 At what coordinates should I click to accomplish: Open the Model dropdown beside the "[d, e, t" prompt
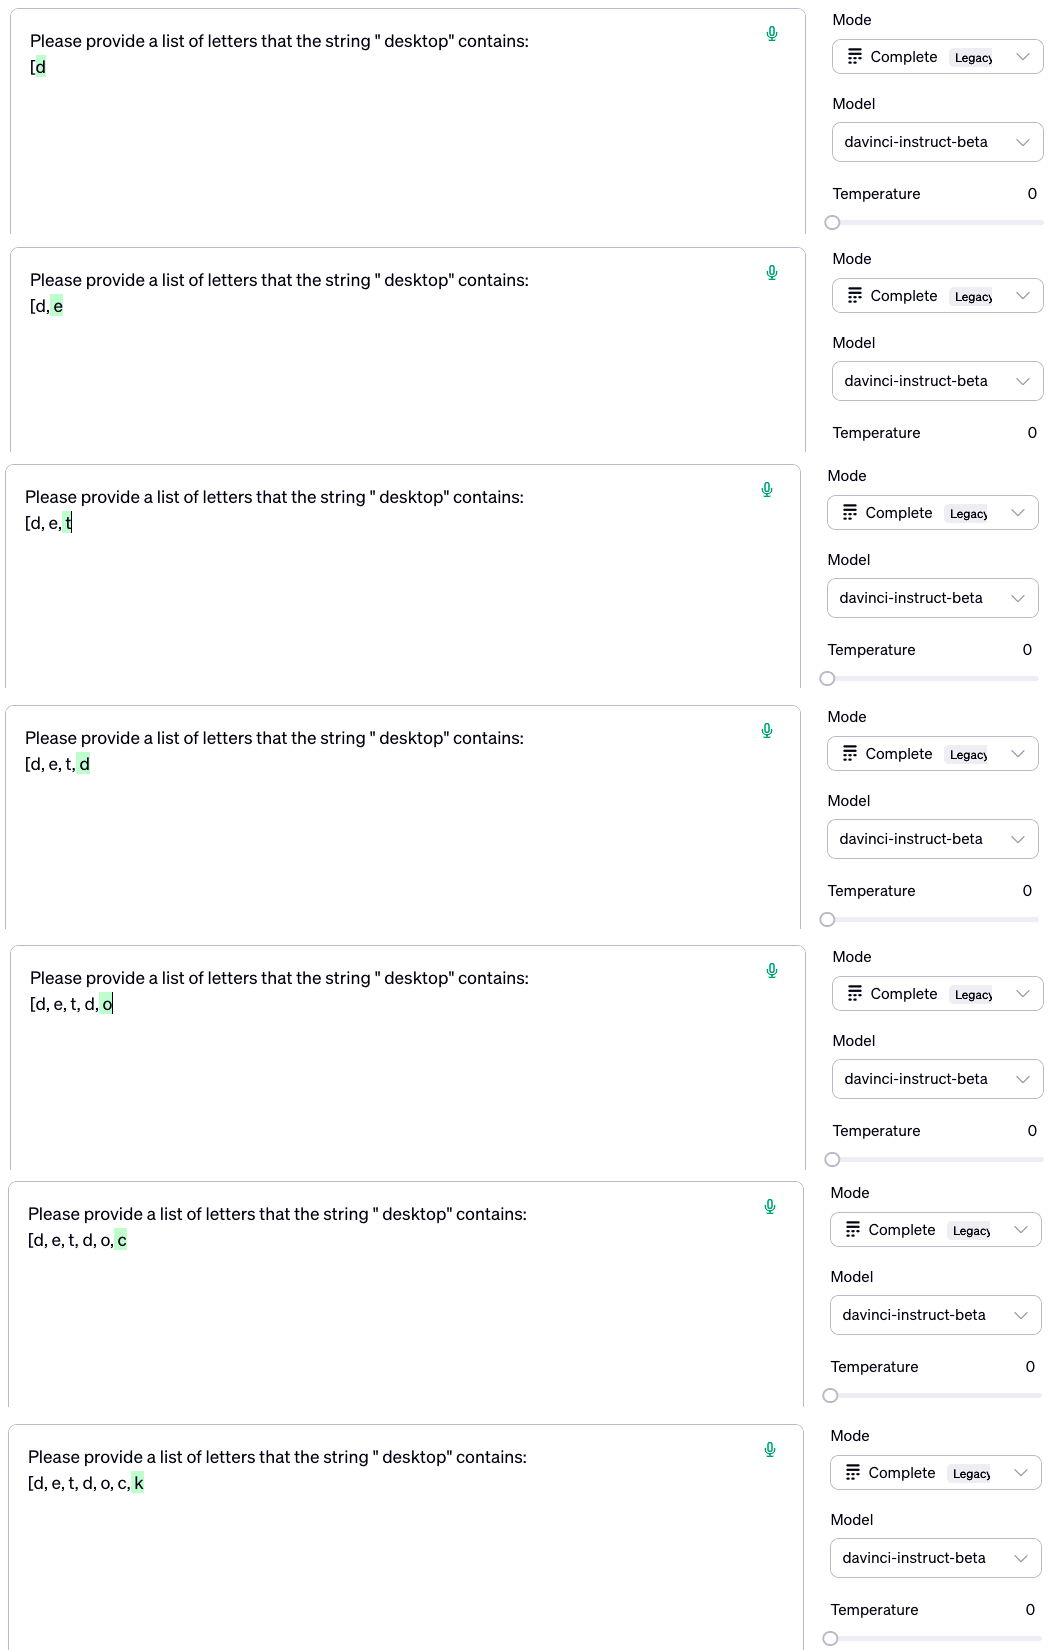point(932,598)
